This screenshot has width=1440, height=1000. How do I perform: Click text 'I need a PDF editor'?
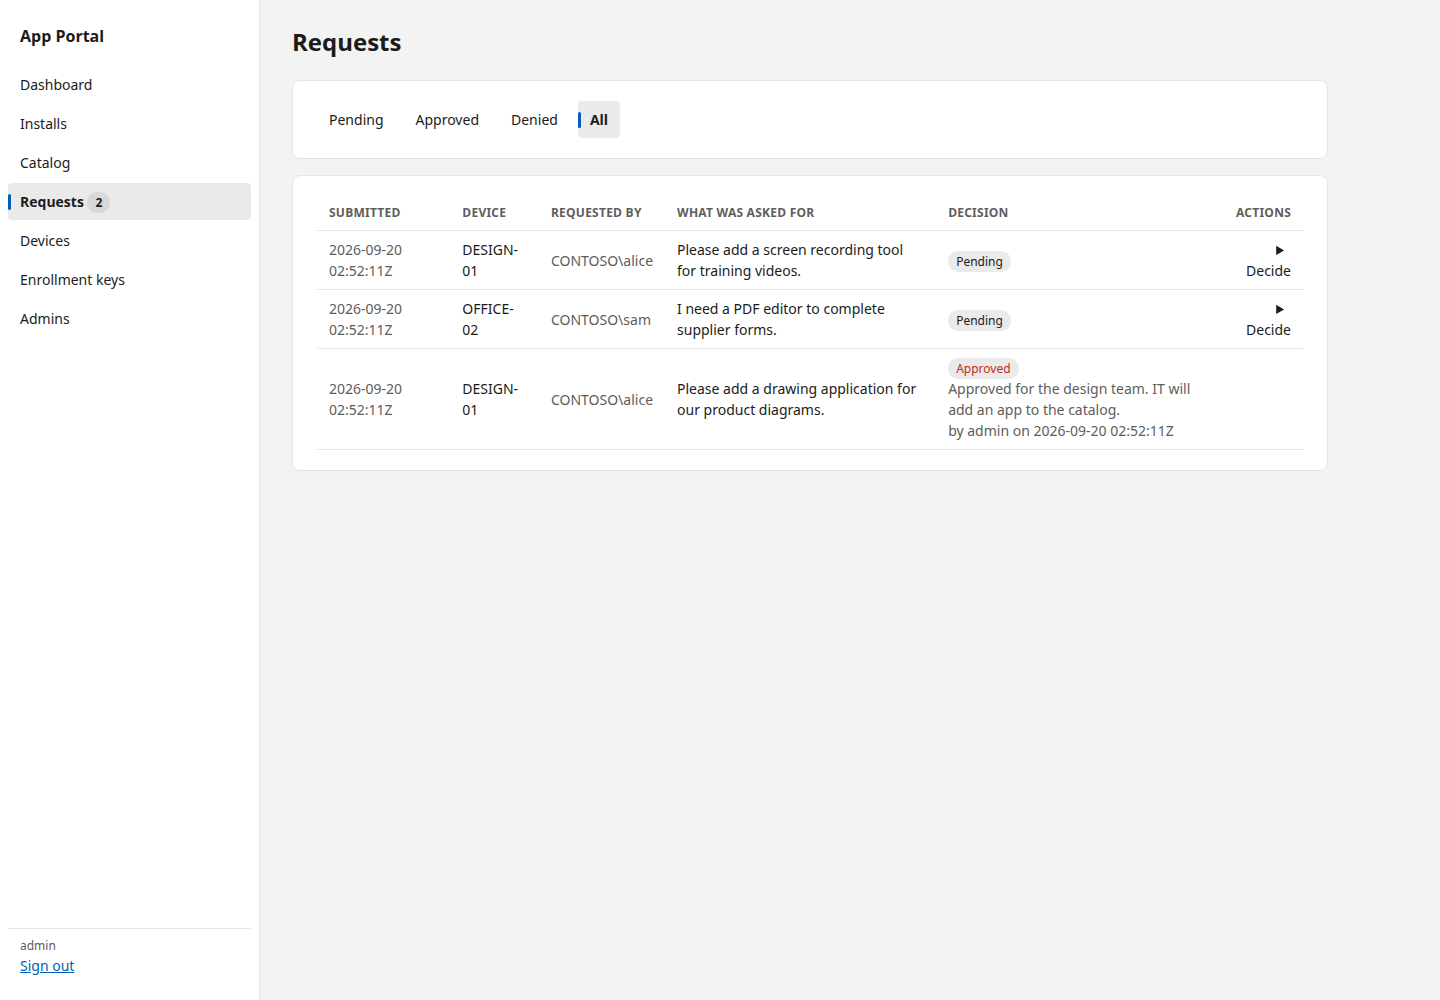742,309
